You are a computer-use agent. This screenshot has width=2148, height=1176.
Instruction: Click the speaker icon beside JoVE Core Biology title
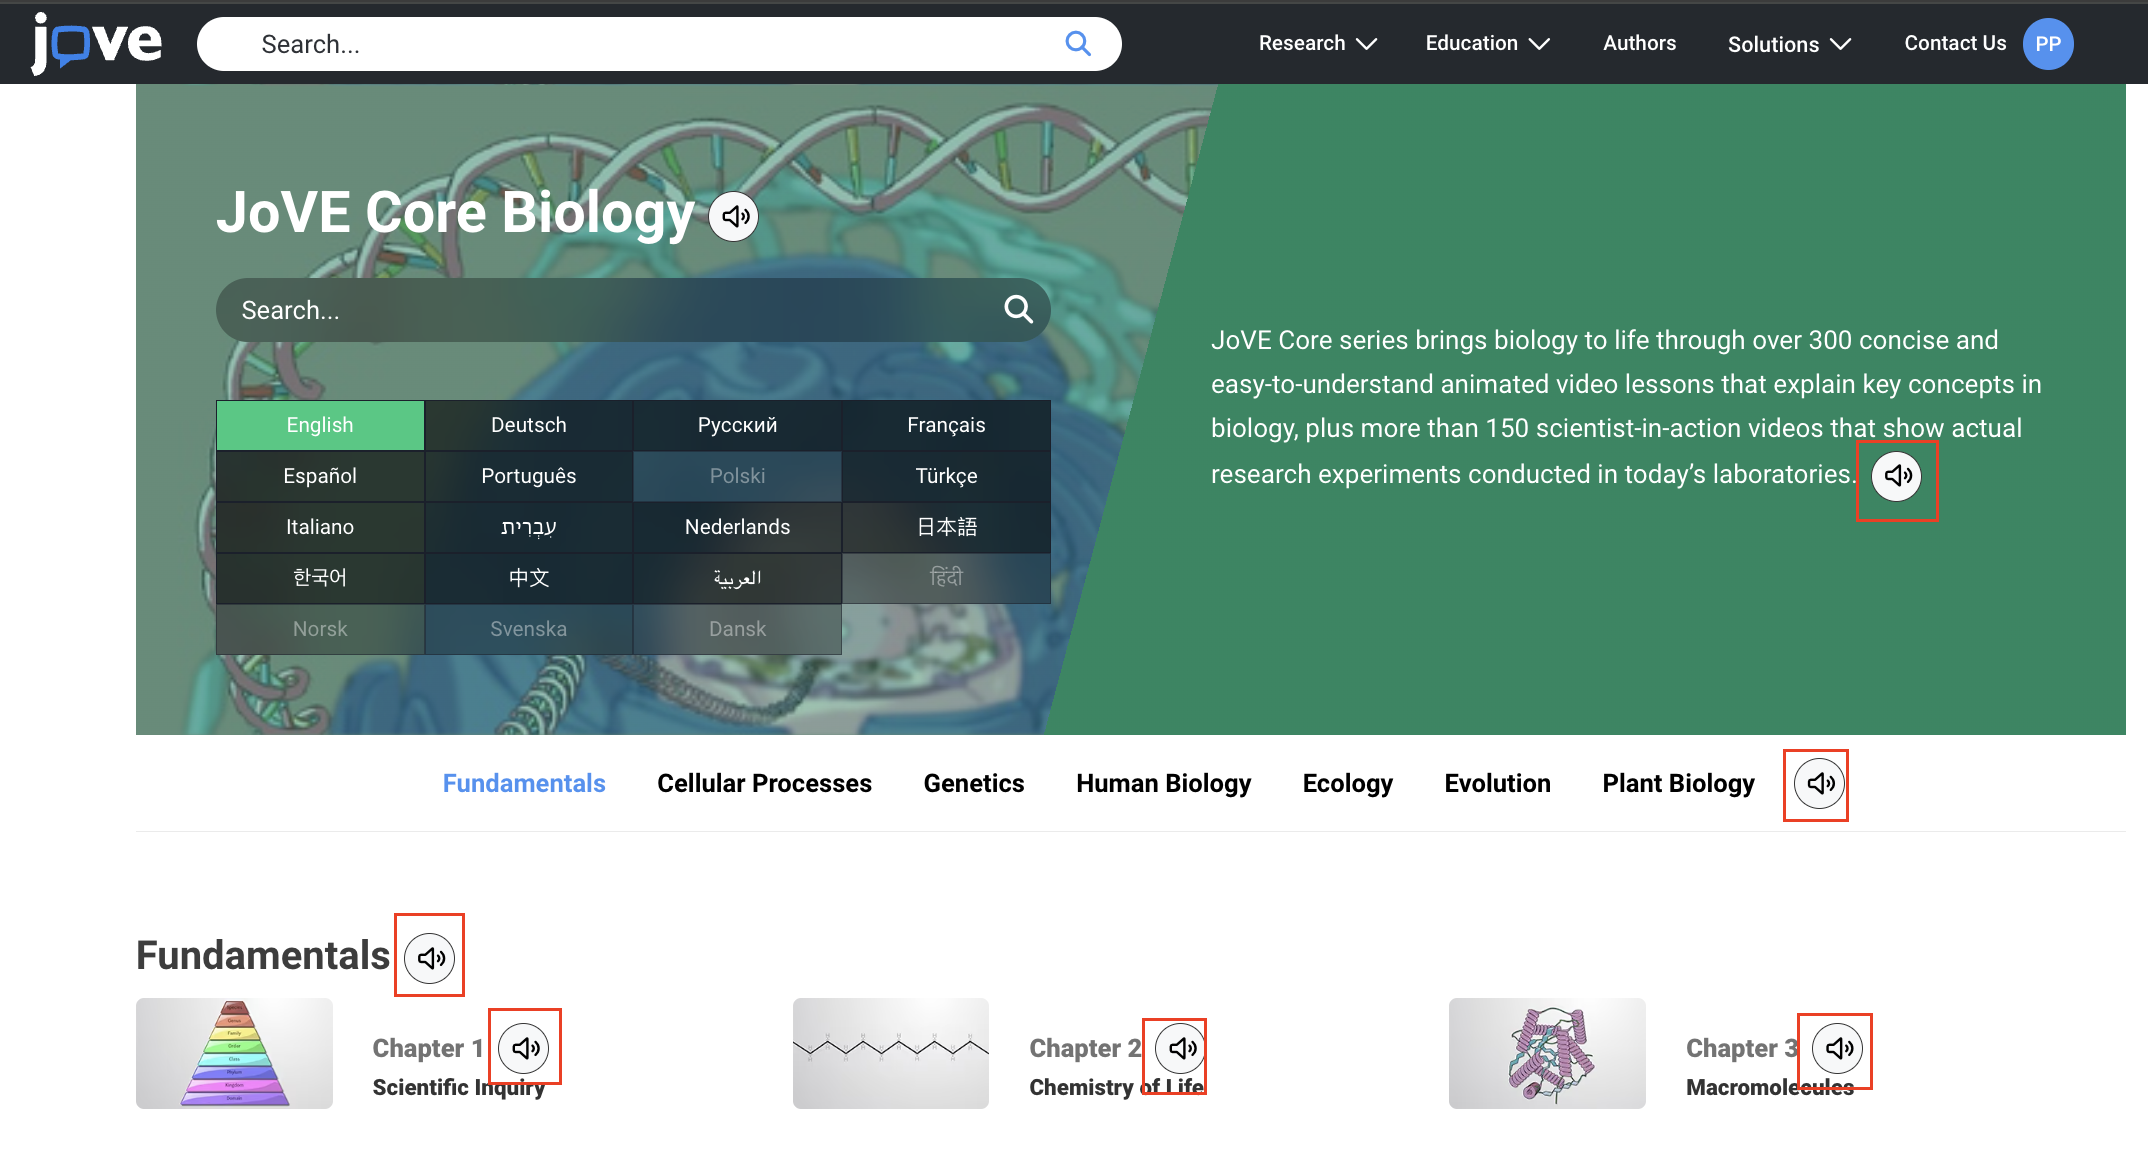pos(734,216)
